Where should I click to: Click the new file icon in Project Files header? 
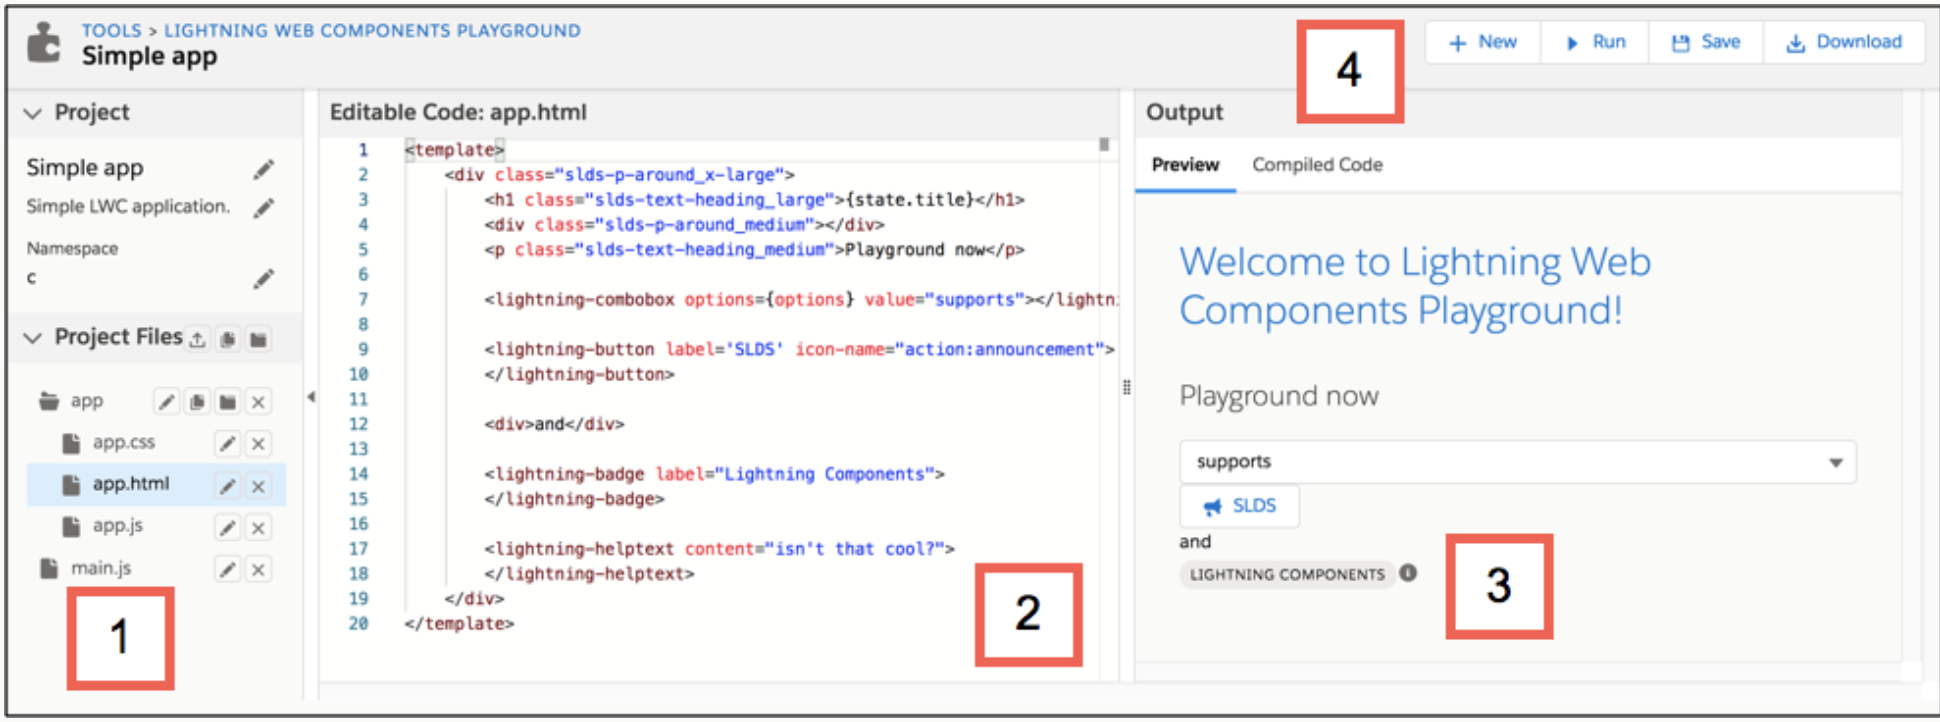coord(228,339)
